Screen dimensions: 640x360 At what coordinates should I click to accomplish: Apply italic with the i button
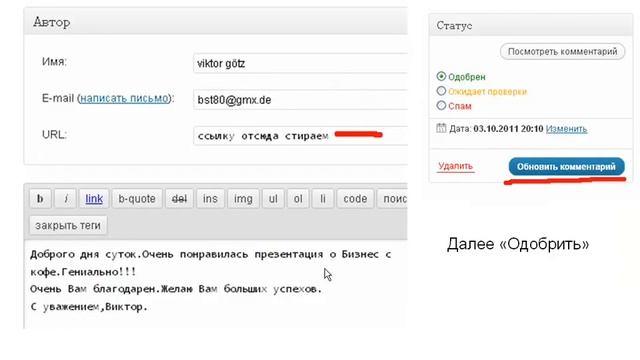click(66, 199)
